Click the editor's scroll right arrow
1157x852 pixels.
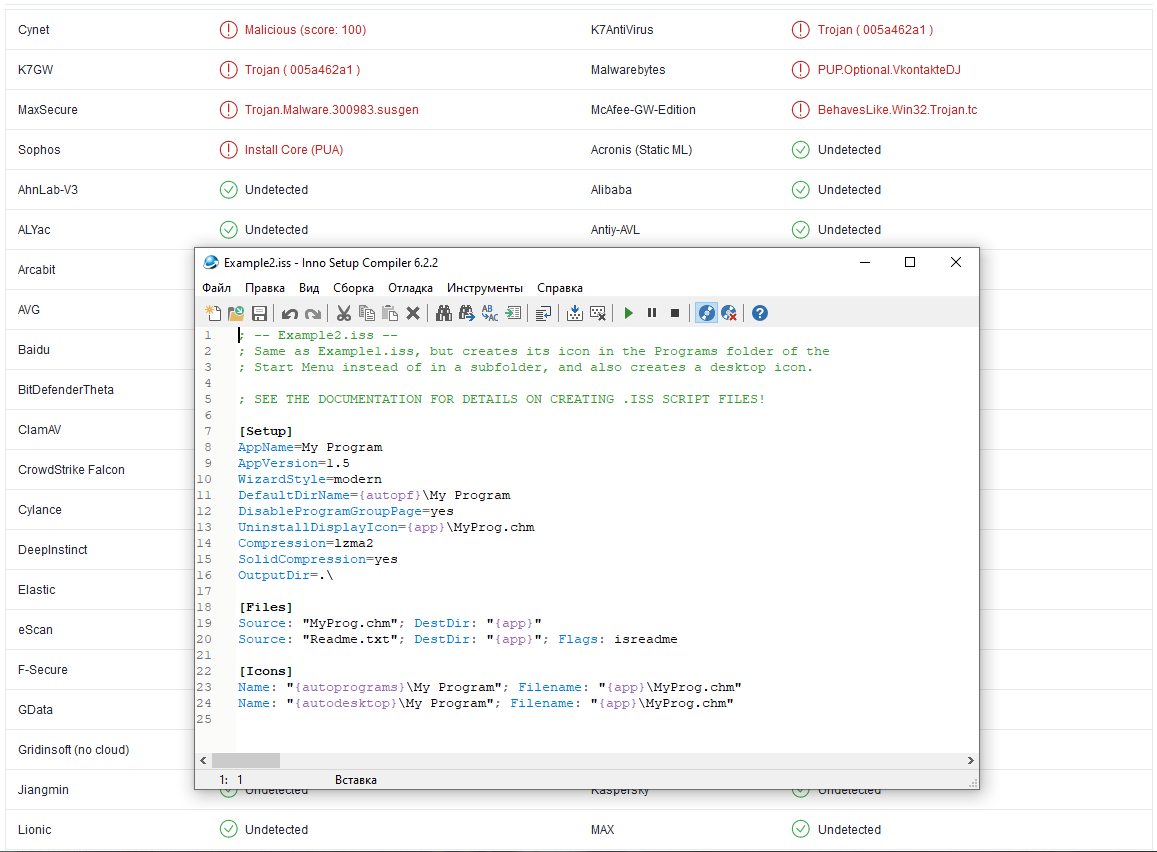970,760
